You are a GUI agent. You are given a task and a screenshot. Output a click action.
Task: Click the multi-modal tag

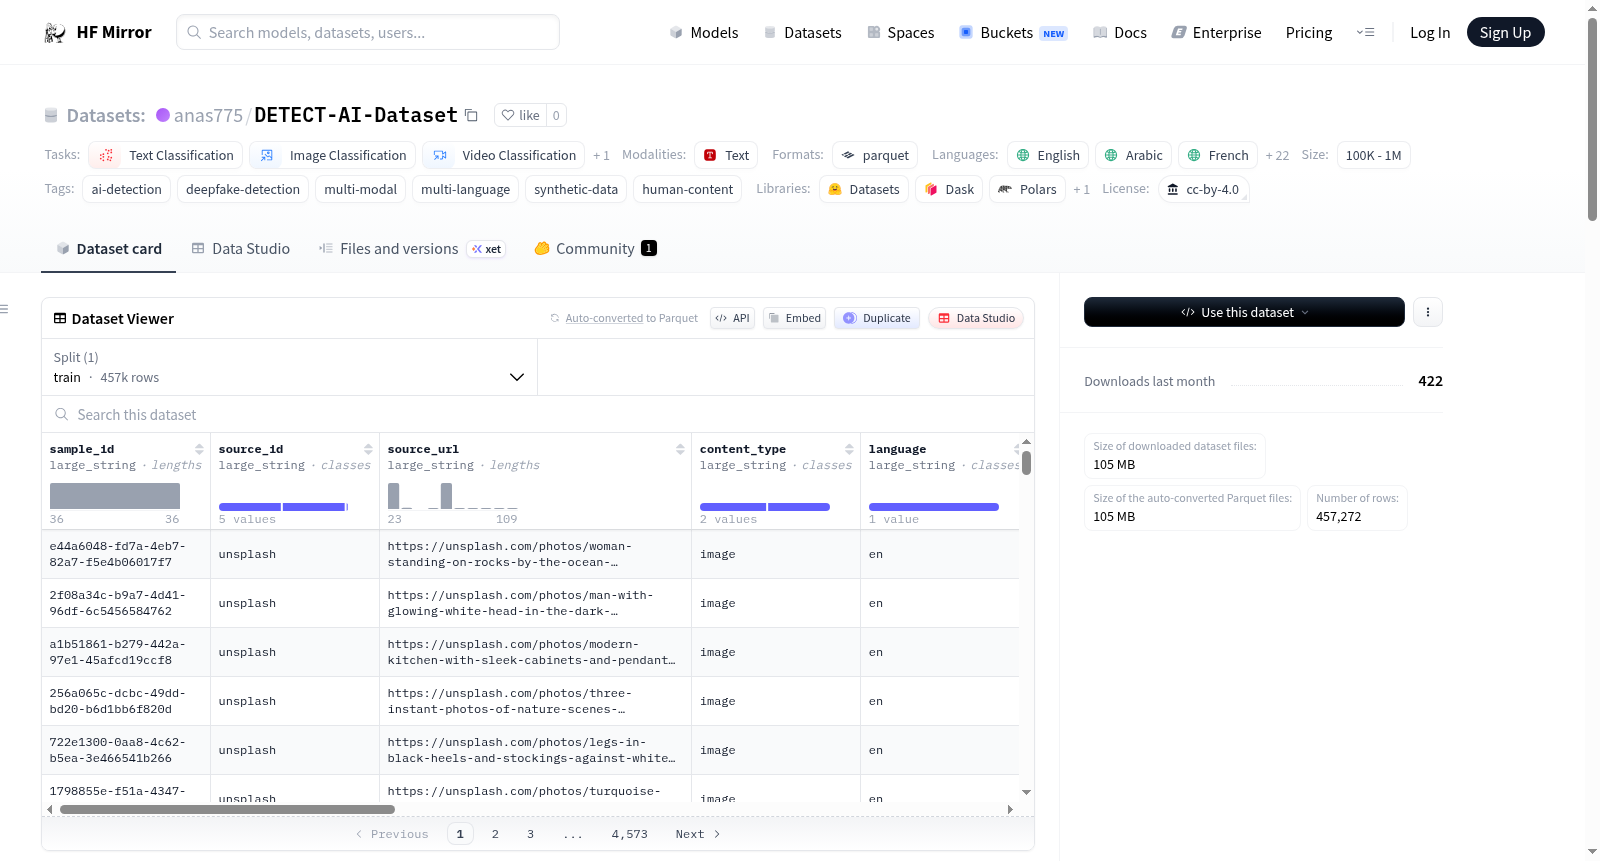[x=360, y=189]
